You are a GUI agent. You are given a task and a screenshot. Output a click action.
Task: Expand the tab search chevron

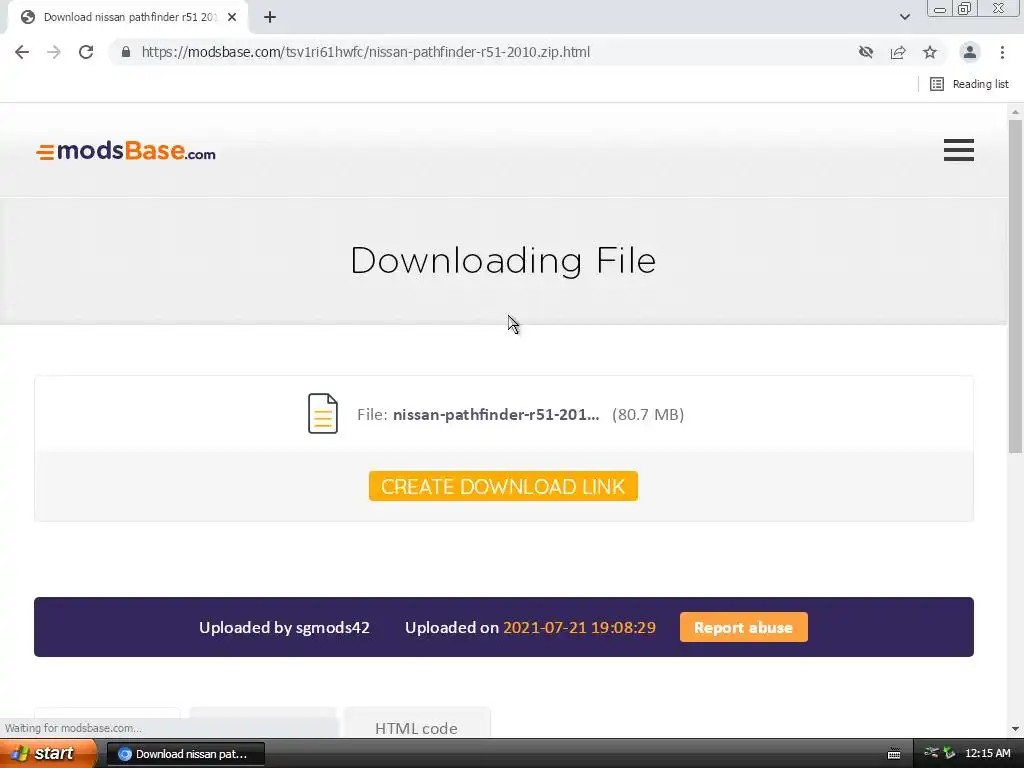point(904,17)
